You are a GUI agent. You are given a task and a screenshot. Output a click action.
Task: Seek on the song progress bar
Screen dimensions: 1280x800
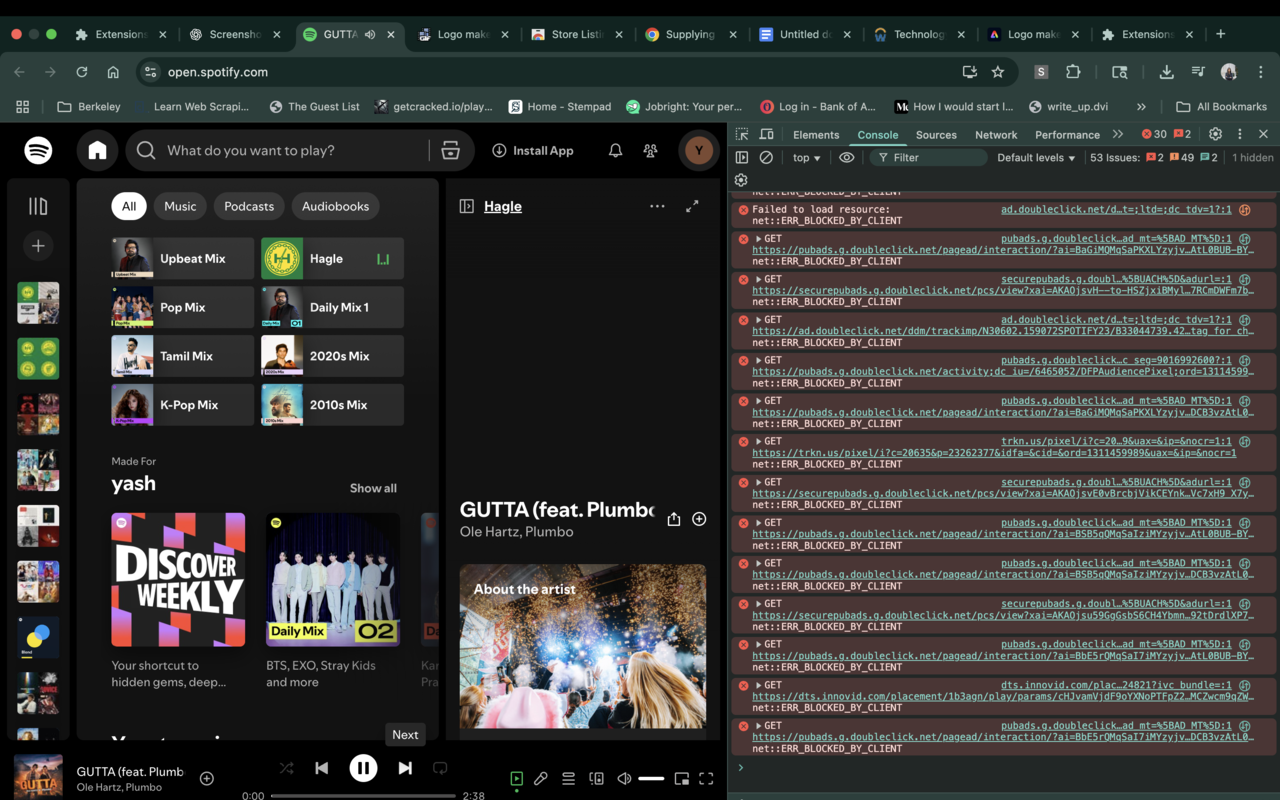[x=363, y=796]
